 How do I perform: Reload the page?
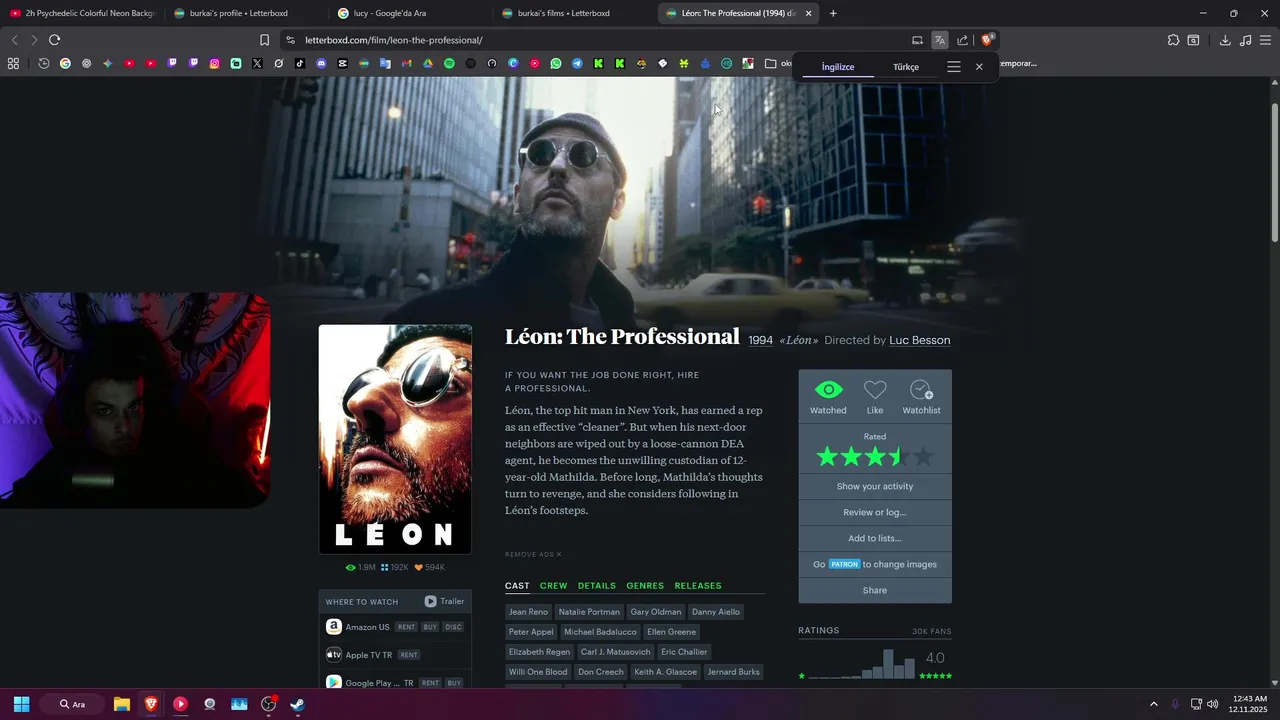54,40
